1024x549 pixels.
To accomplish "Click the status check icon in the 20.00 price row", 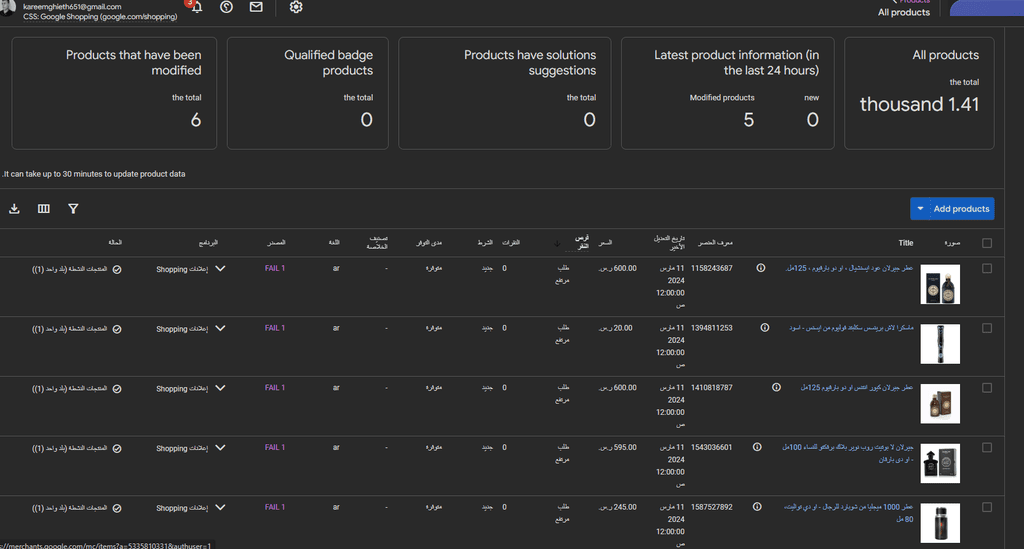I will coord(117,329).
